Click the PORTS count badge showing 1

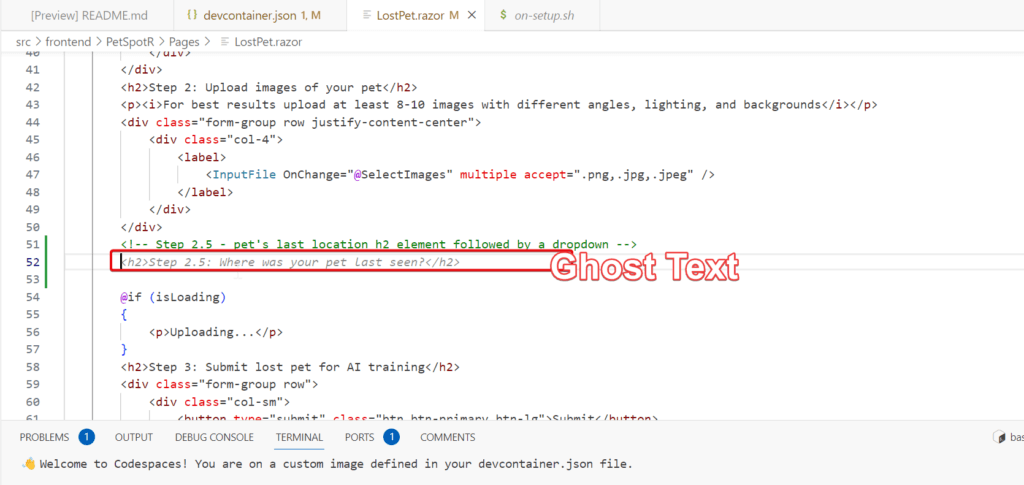click(391, 437)
